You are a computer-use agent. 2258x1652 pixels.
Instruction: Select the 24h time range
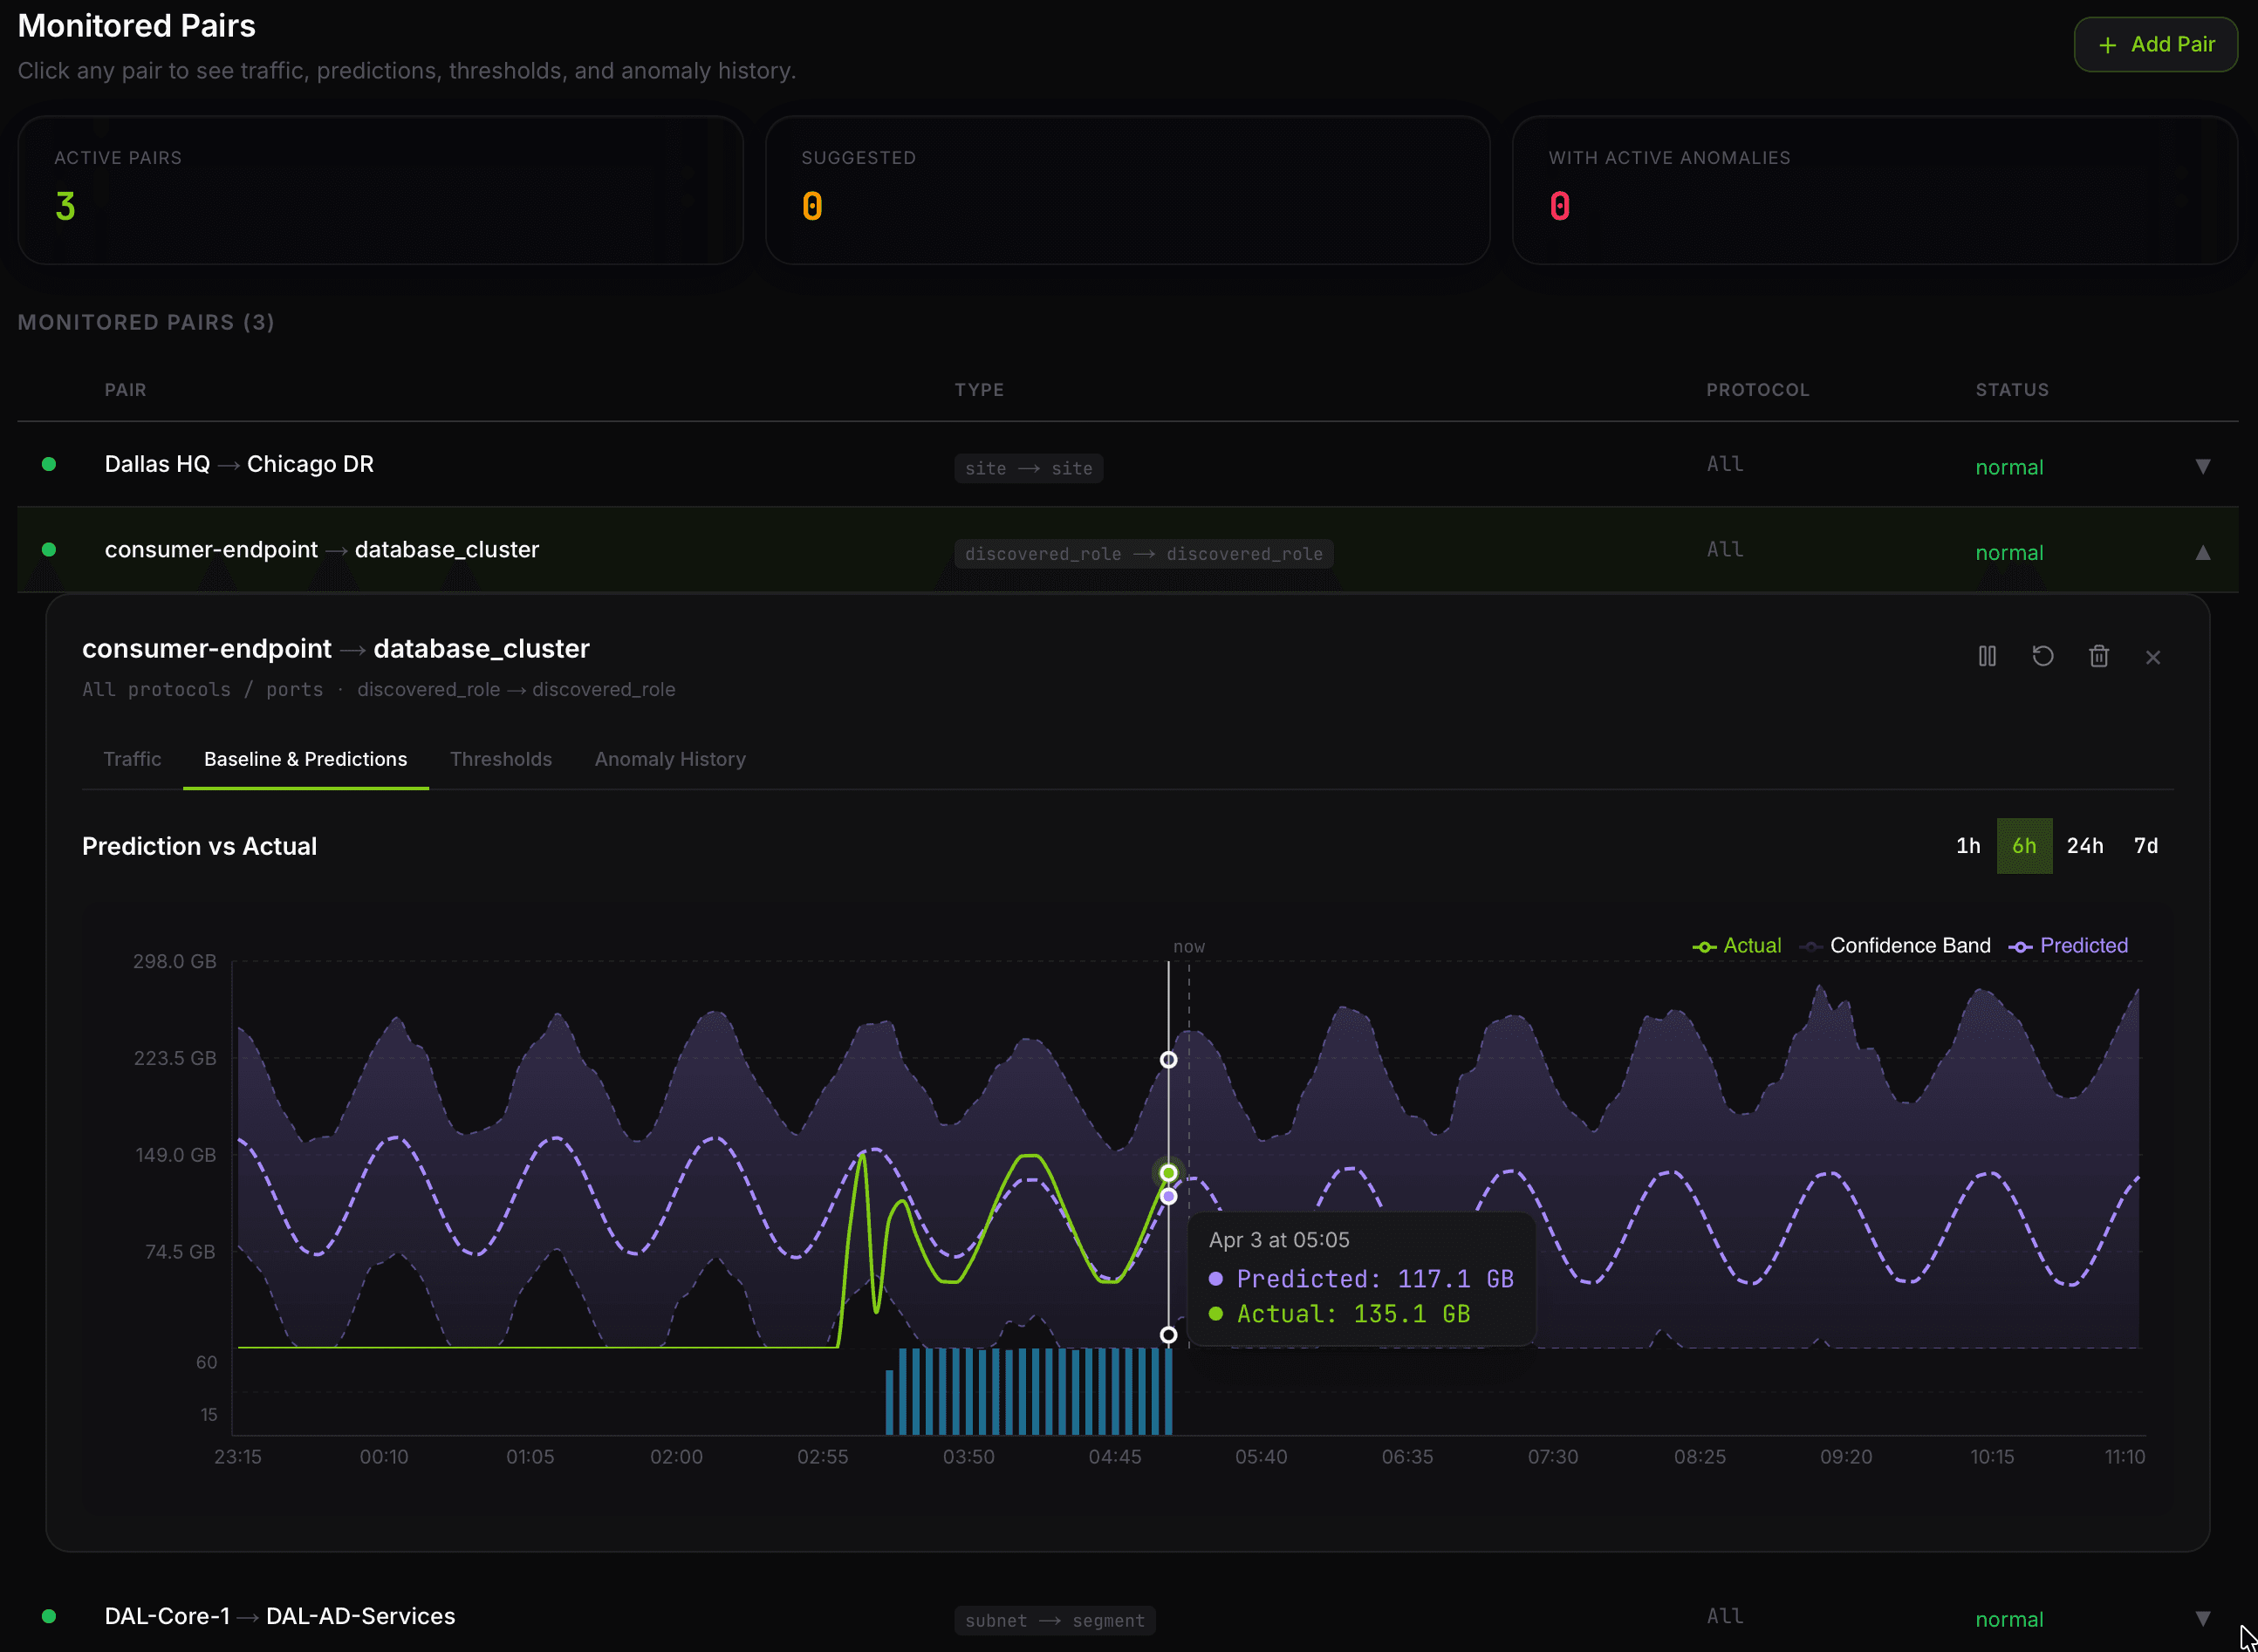coord(2085,846)
